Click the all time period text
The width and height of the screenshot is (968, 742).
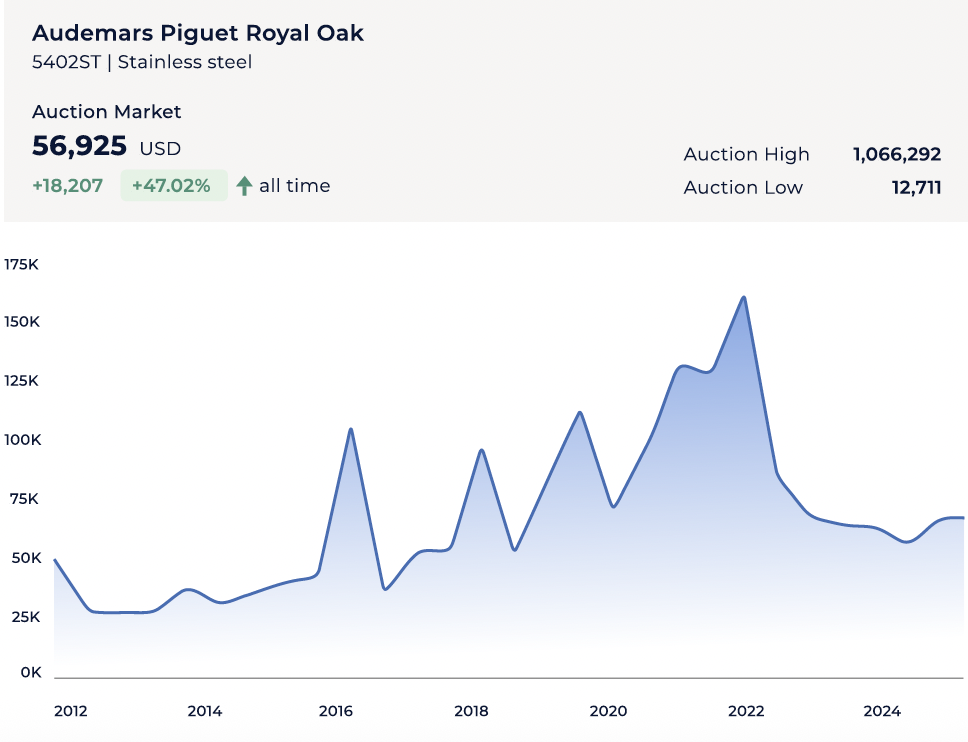tap(294, 186)
